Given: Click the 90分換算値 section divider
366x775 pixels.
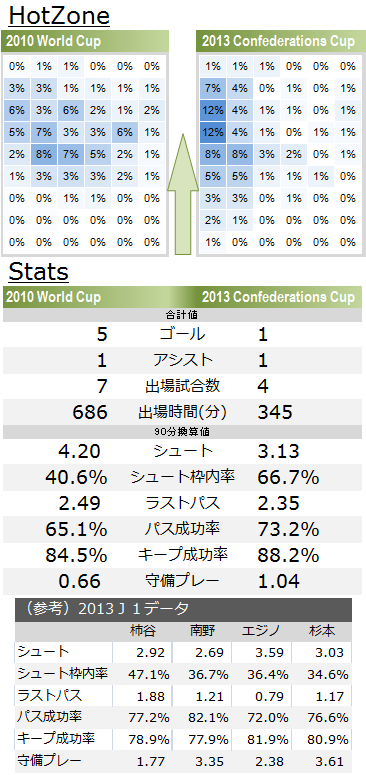Looking at the screenshot, I should (x=182, y=431).
